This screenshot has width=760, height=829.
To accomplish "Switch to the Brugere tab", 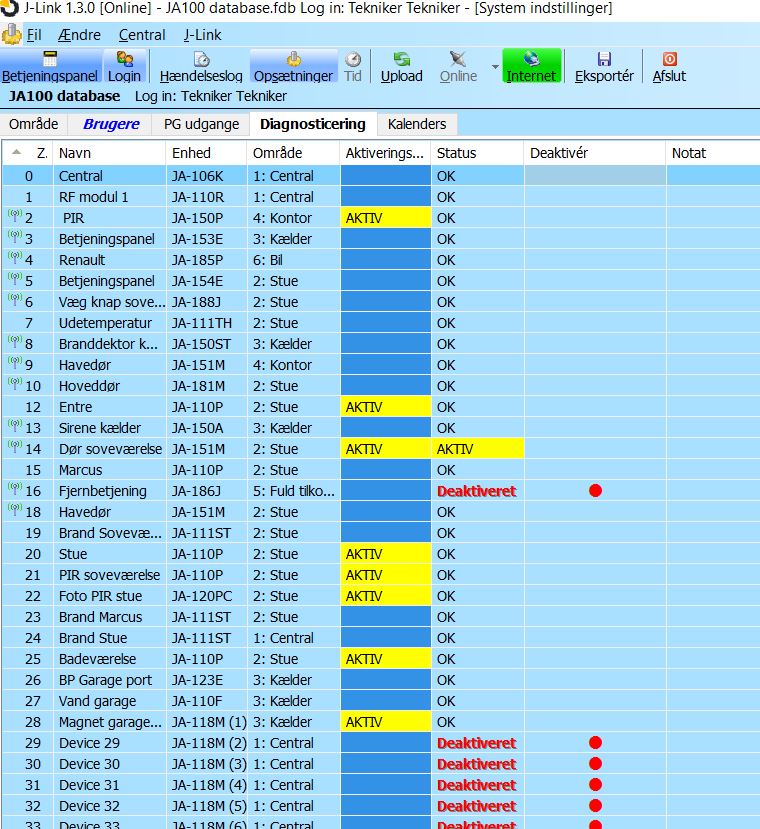I will click(111, 124).
